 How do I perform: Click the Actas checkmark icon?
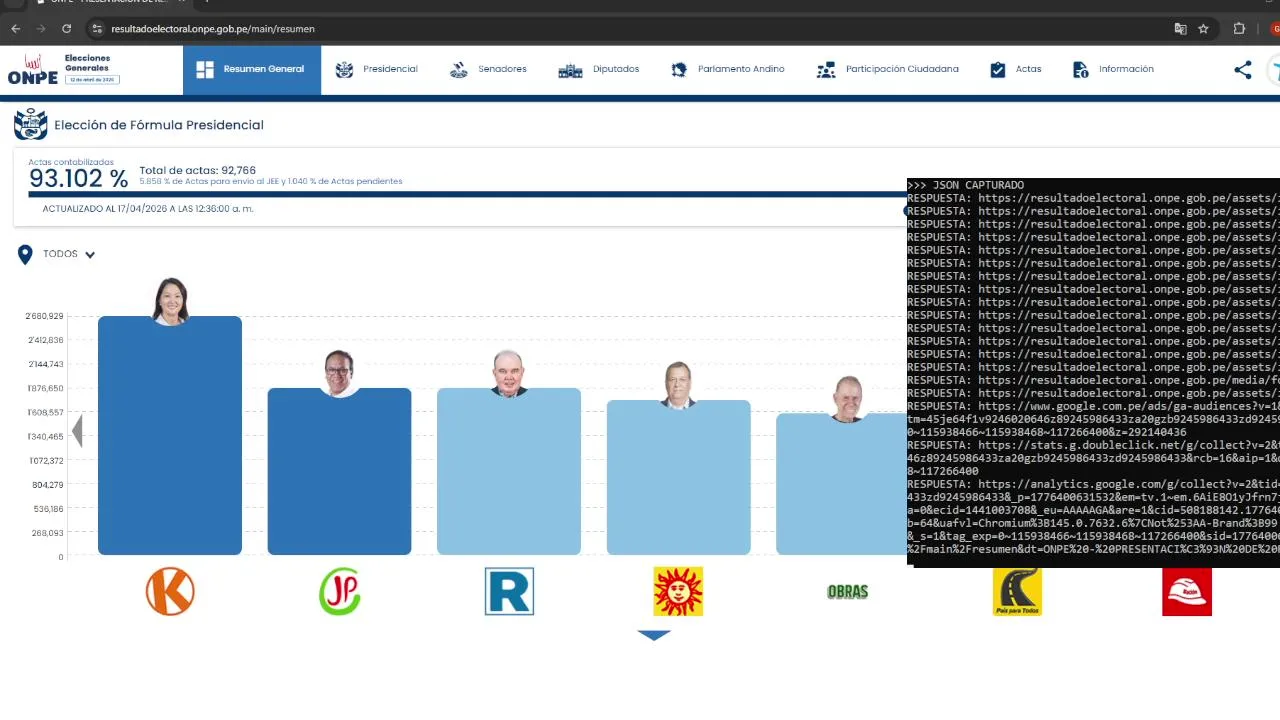click(x=998, y=70)
